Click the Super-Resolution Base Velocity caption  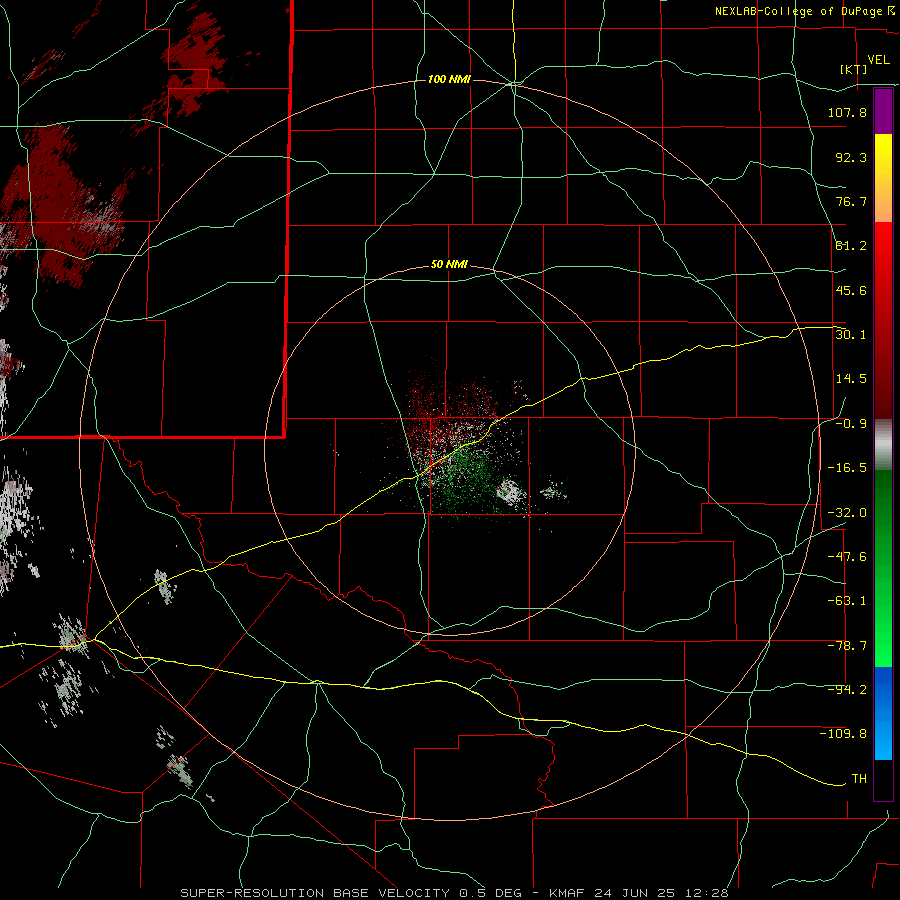454,893
